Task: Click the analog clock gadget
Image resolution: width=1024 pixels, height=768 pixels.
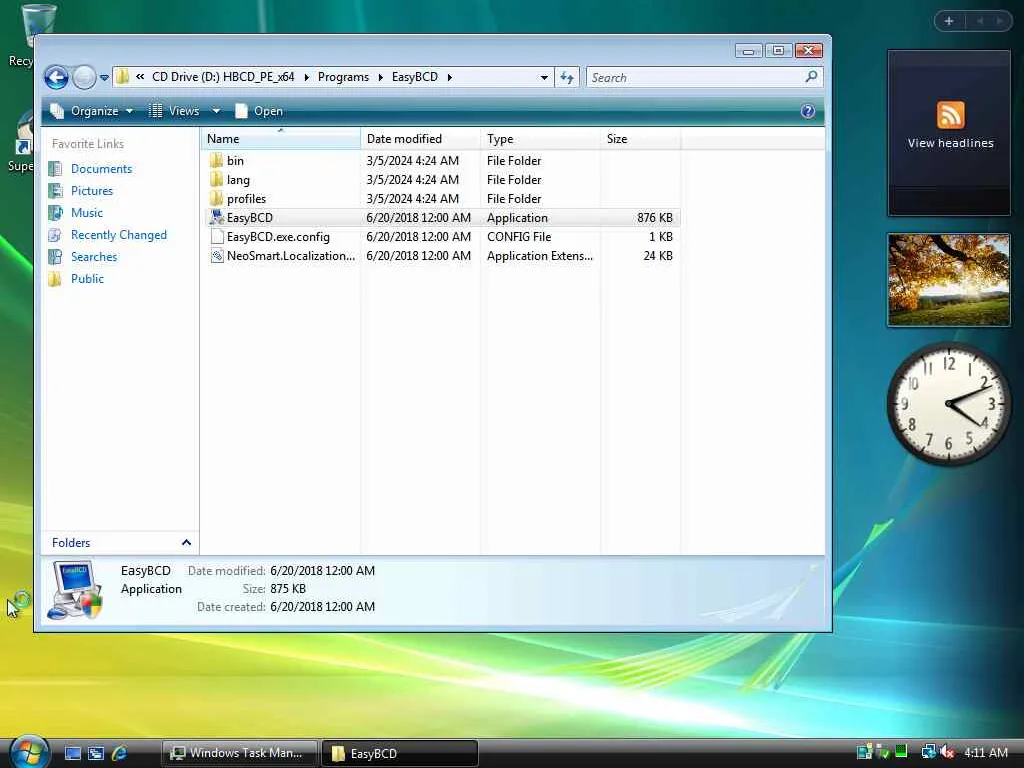Action: coord(949,404)
